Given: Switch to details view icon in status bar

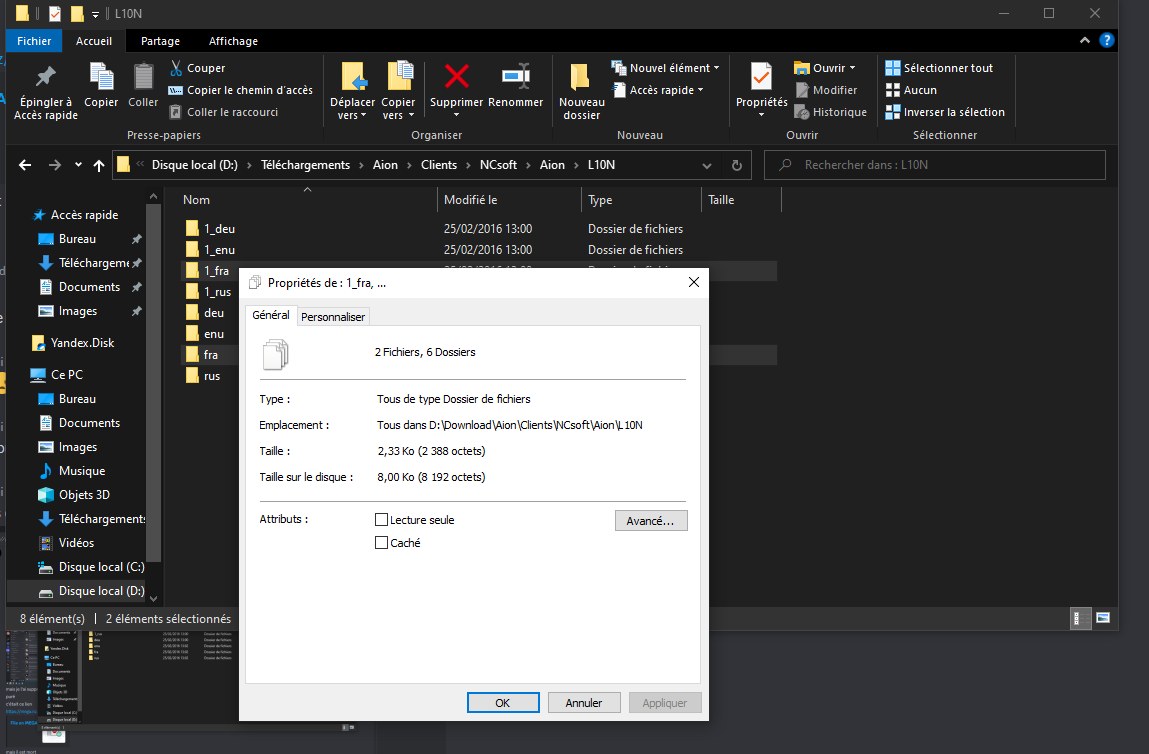Looking at the screenshot, I should pos(1081,618).
